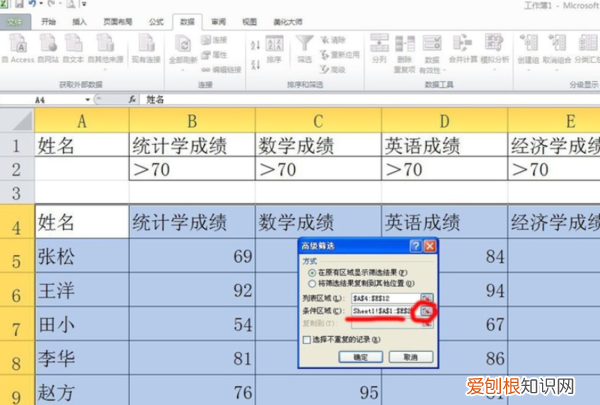
Task: Click cell A5 containing 张松
Action: click(x=82, y=256)
